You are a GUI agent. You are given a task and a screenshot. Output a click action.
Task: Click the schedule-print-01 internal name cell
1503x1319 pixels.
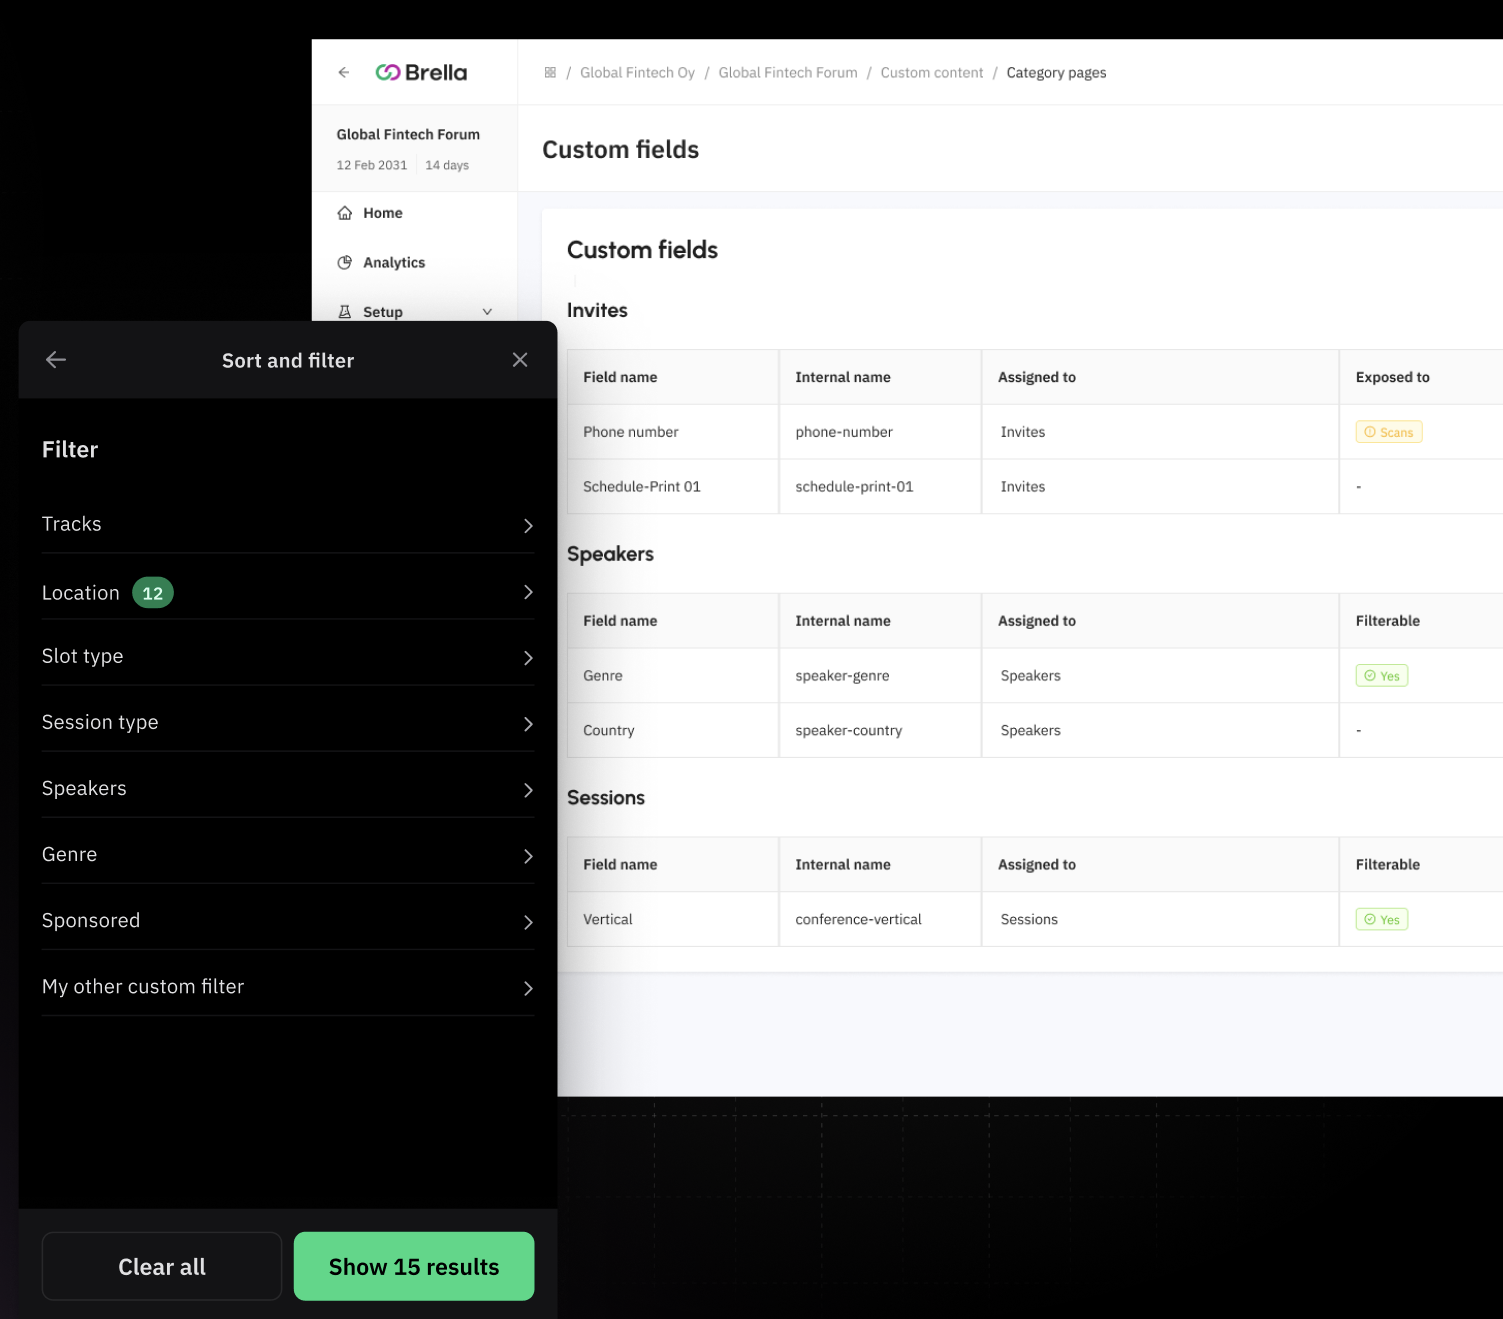pyautogui.click(x=880, y=487)
